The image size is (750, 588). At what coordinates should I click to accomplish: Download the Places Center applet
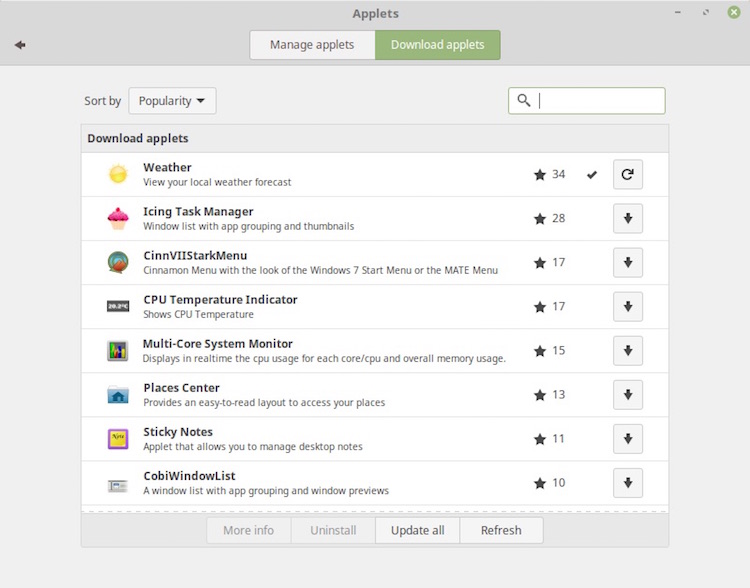click(x=628, y=395)
